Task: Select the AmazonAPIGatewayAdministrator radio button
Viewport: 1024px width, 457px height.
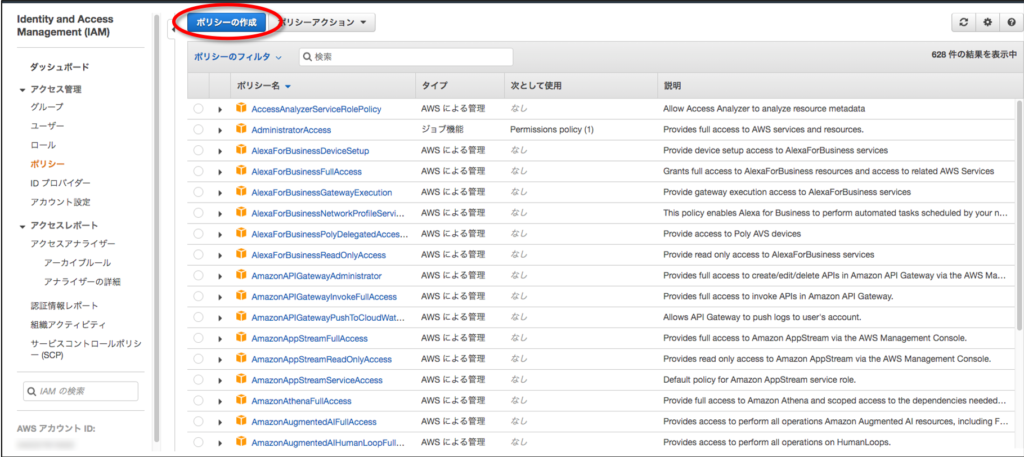Action: pyautogui.click(x=198, y=276)
